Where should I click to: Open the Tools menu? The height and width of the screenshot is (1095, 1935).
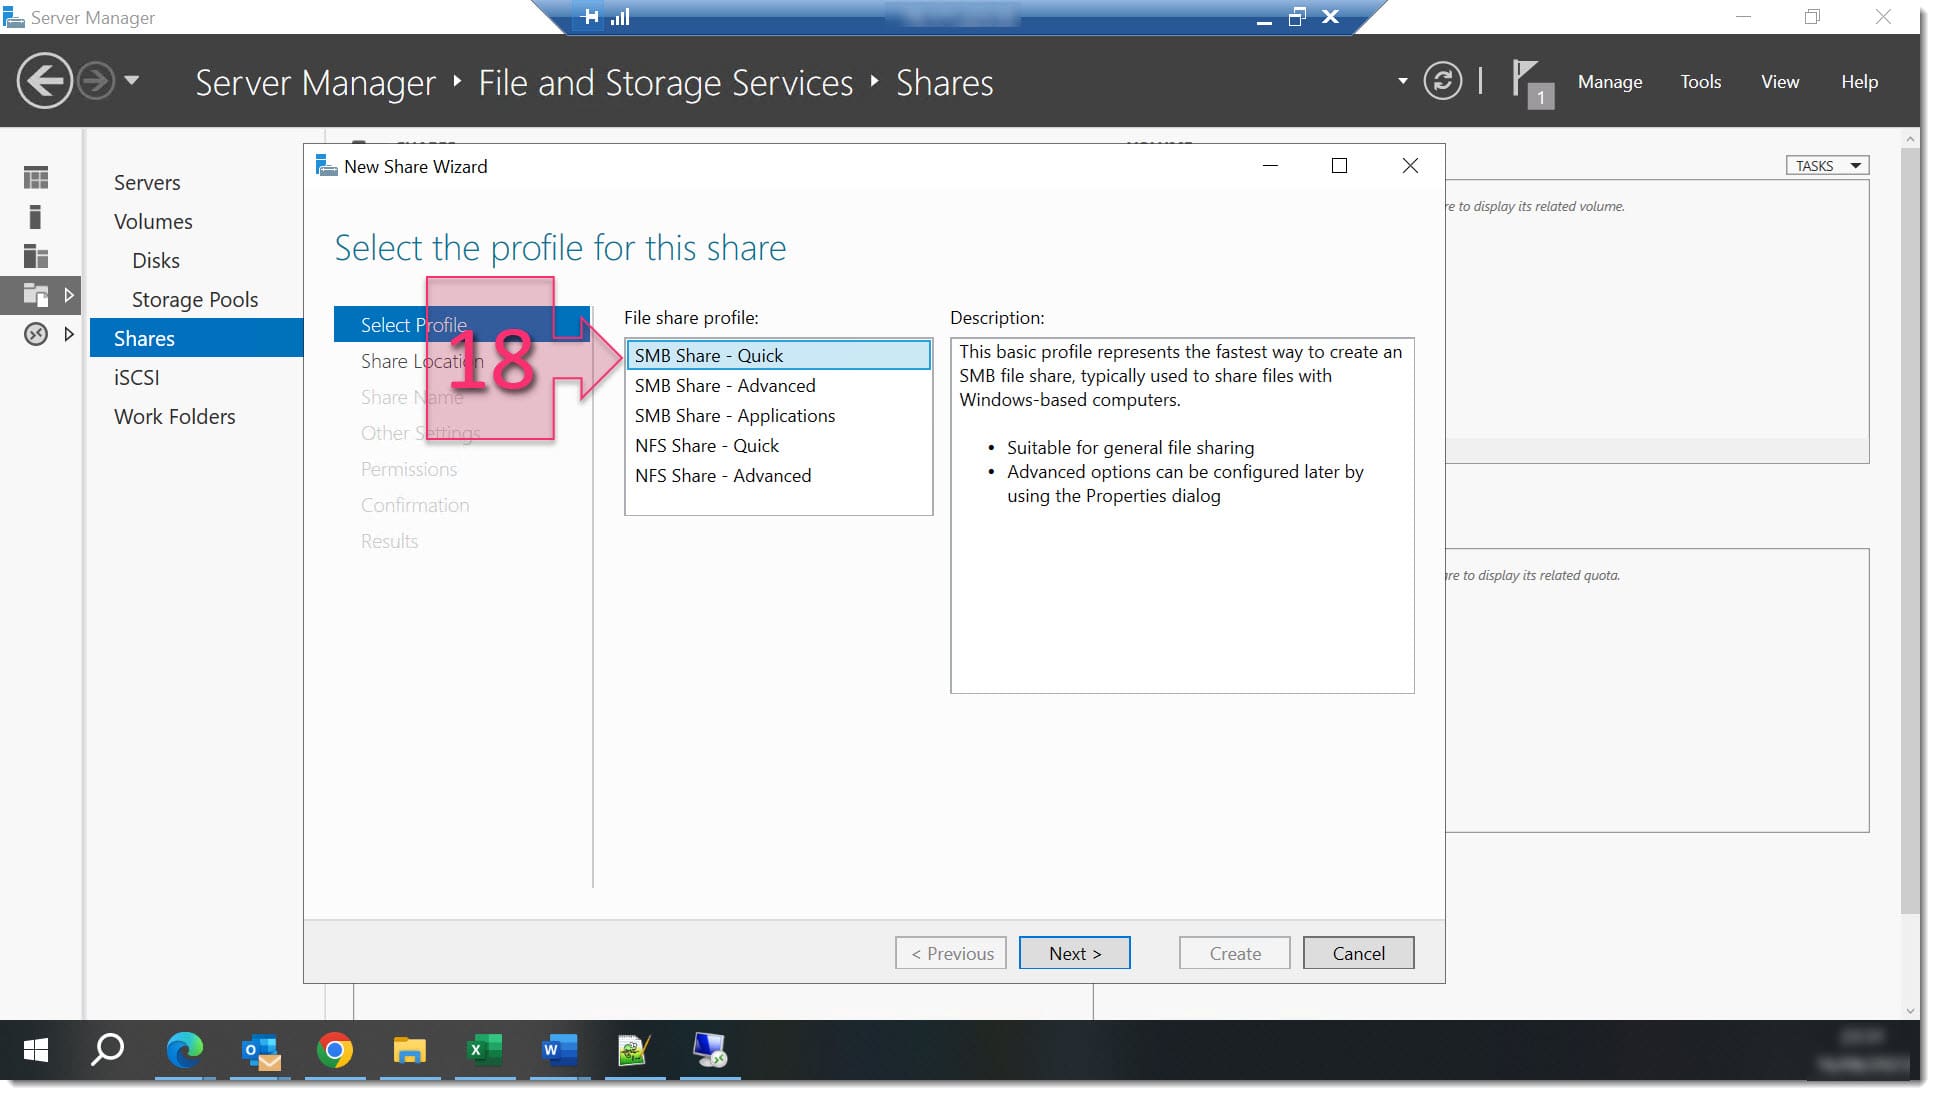pyautogui.click(x=1700, y=82)
